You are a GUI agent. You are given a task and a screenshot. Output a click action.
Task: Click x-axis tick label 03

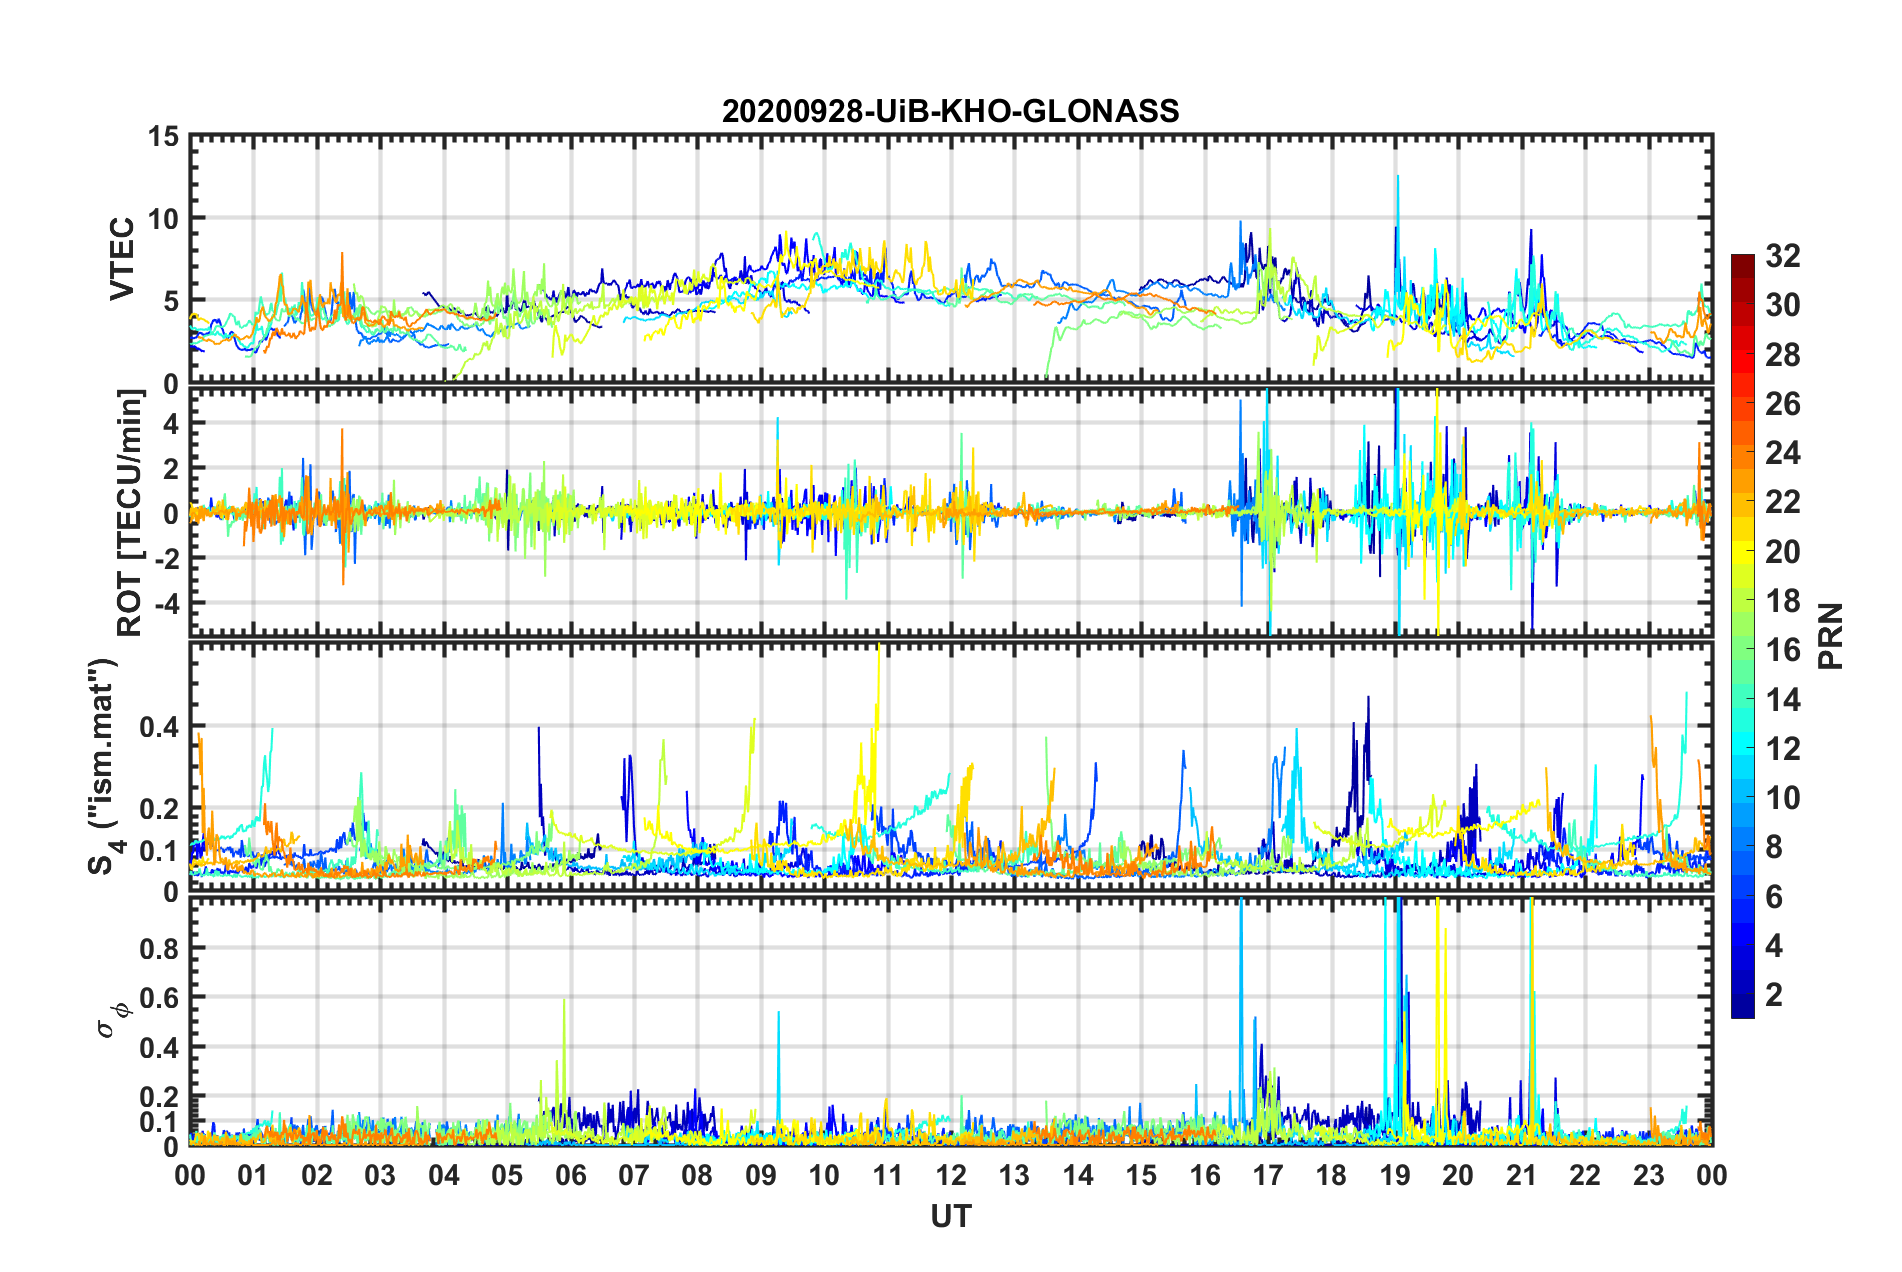[380, 1175]
